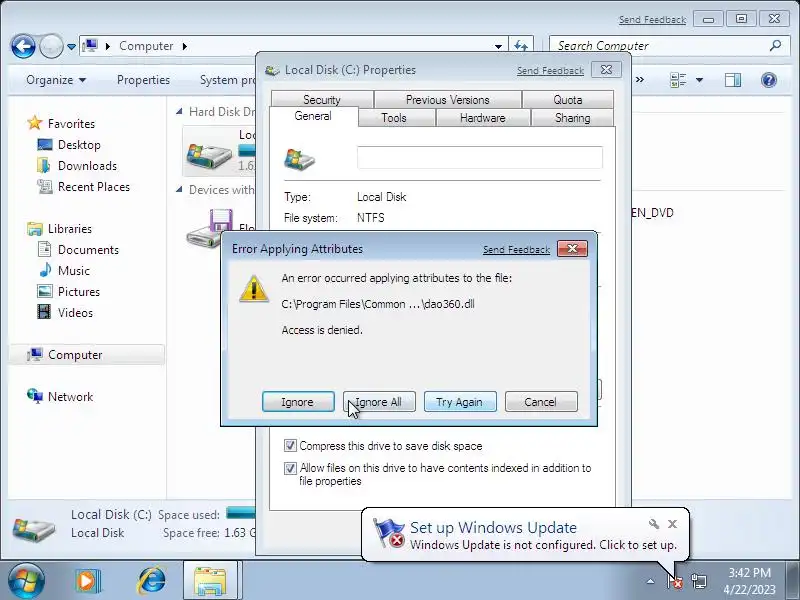Click the magnifier search icon
800x600 pixels.
coord(775,45)
